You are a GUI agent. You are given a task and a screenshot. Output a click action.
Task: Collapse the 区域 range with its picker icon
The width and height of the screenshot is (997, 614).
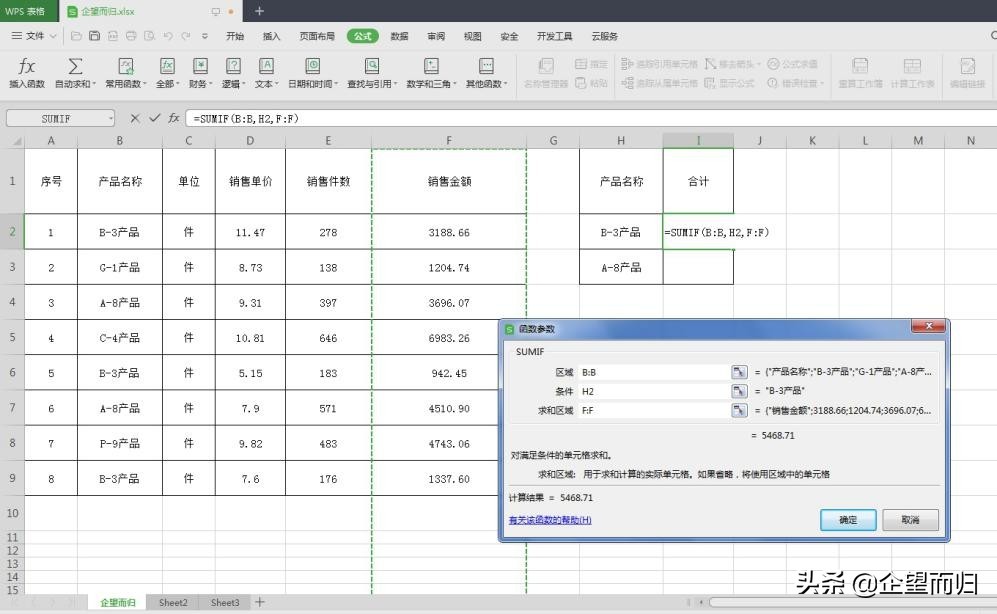[739, 371]
